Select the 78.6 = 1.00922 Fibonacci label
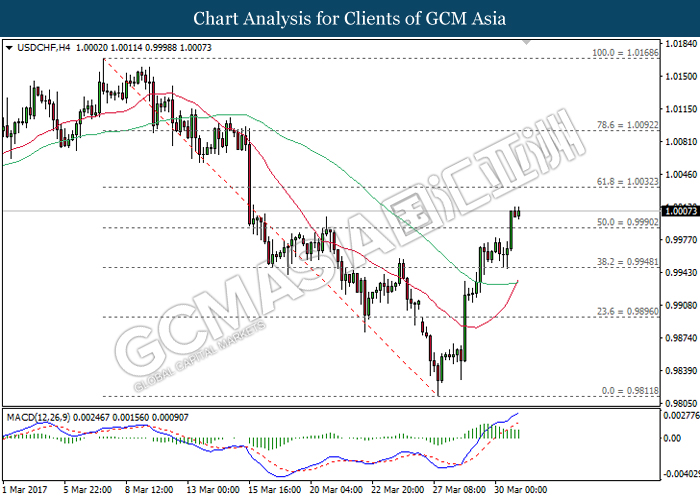This screenshot has height=500, width=700. point(627,125)
